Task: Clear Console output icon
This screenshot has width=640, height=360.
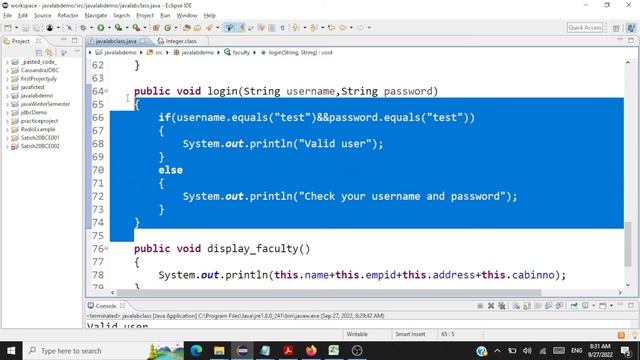Action: (x=516, y=306)
